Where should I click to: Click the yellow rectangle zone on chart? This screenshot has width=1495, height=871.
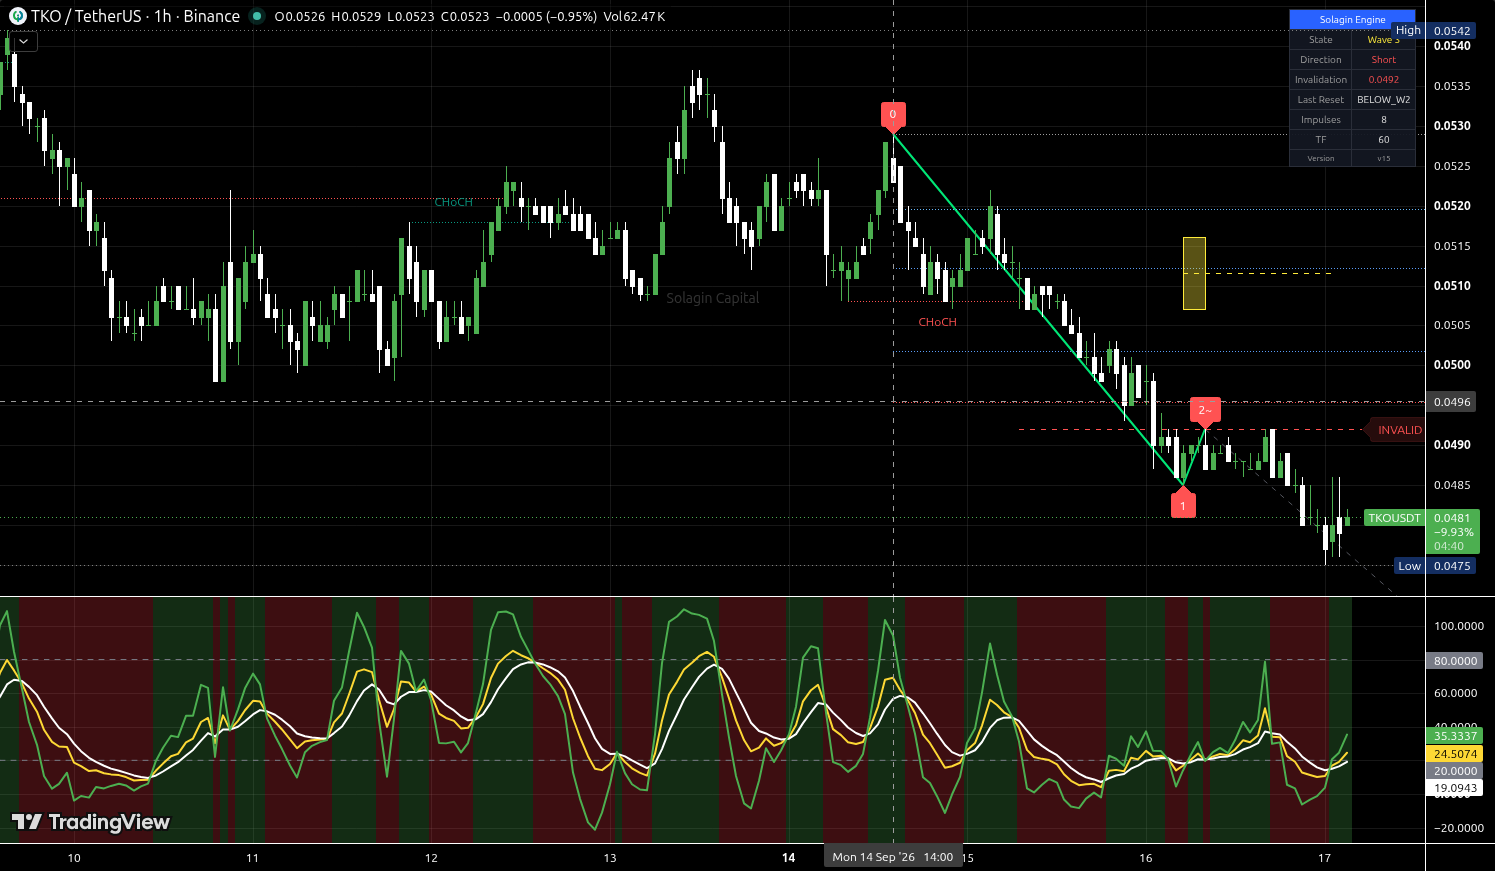[1194, 273]
